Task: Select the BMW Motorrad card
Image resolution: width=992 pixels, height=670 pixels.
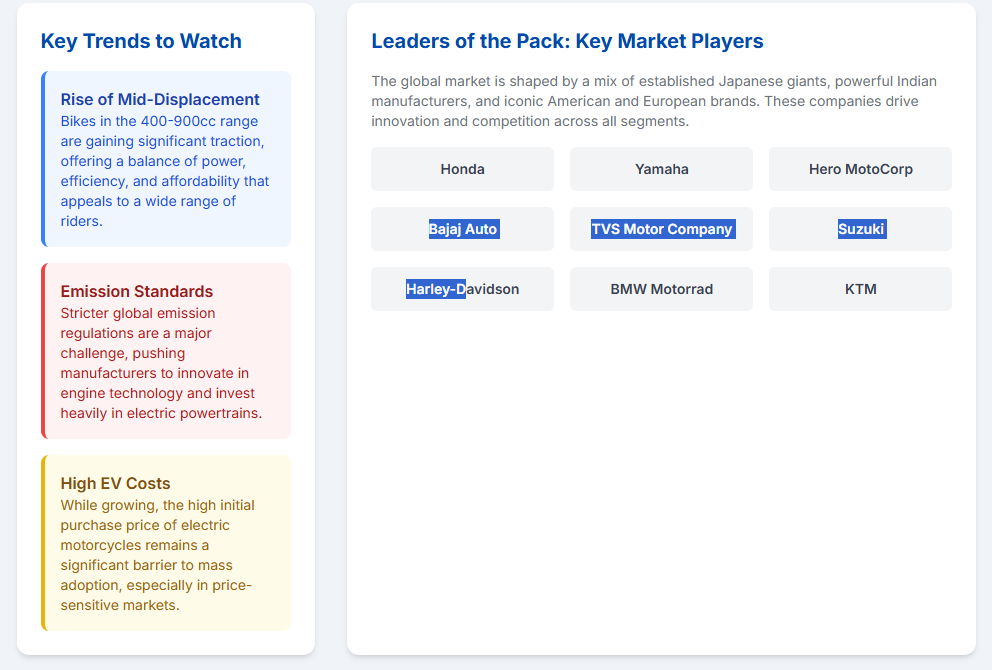Action: (x=661, y=289)
